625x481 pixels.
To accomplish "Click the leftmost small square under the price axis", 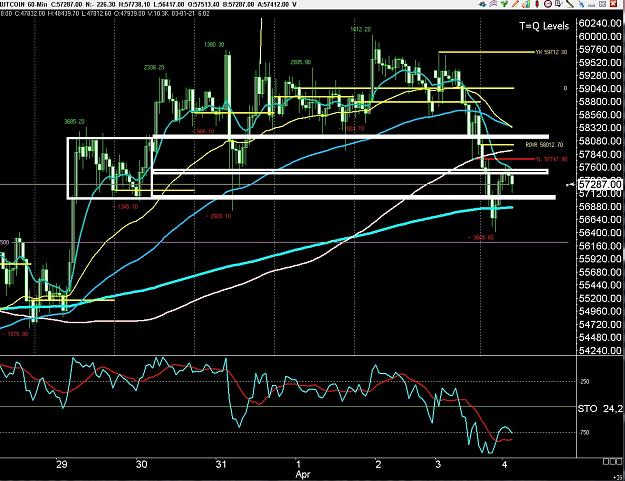I will tap(605, 461).
